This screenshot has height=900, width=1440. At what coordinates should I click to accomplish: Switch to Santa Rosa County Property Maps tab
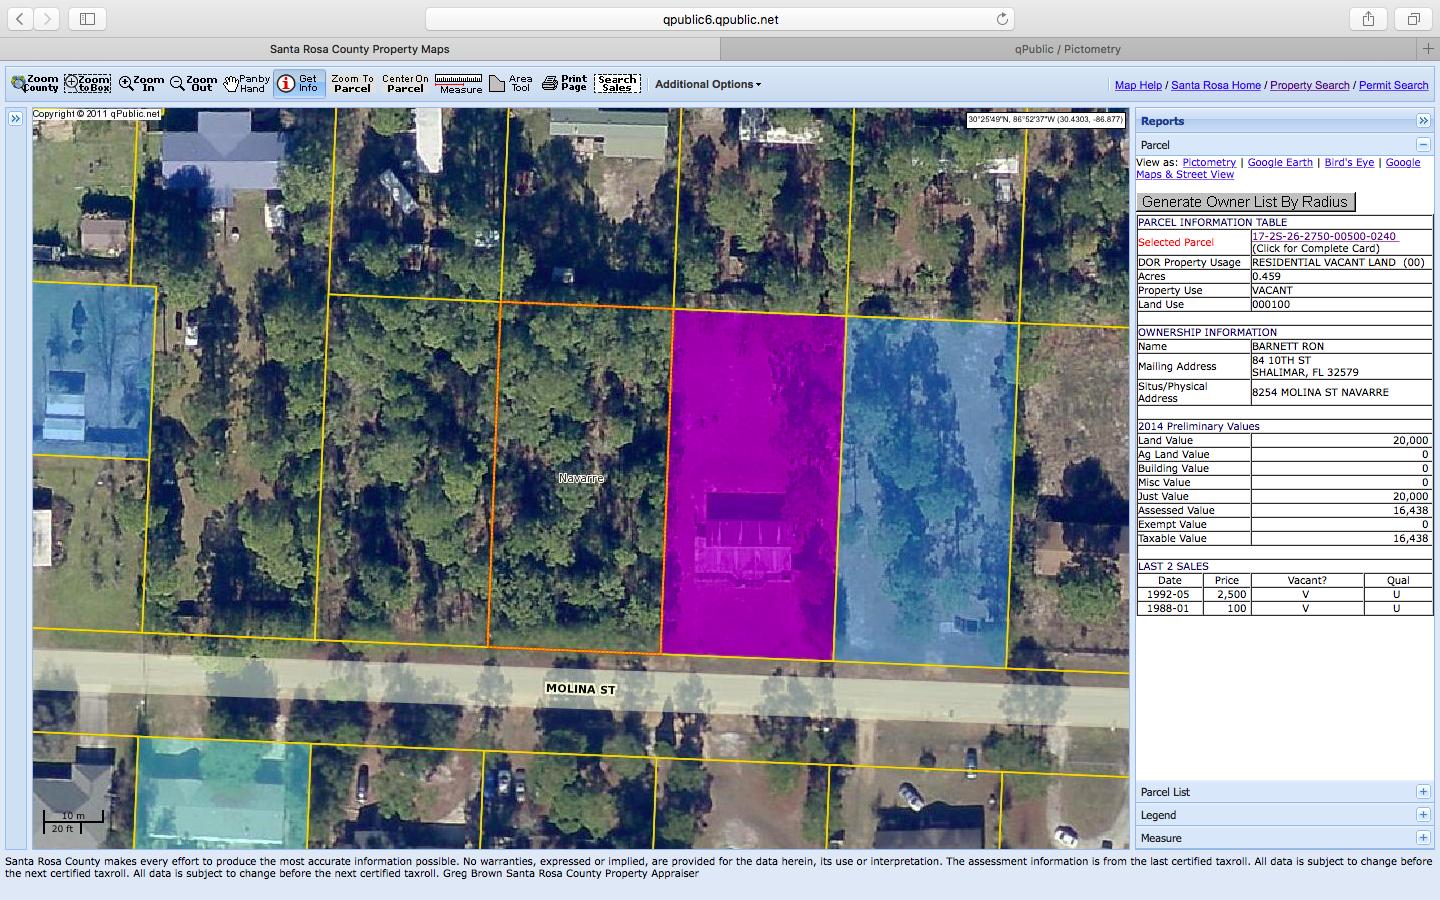359,49
